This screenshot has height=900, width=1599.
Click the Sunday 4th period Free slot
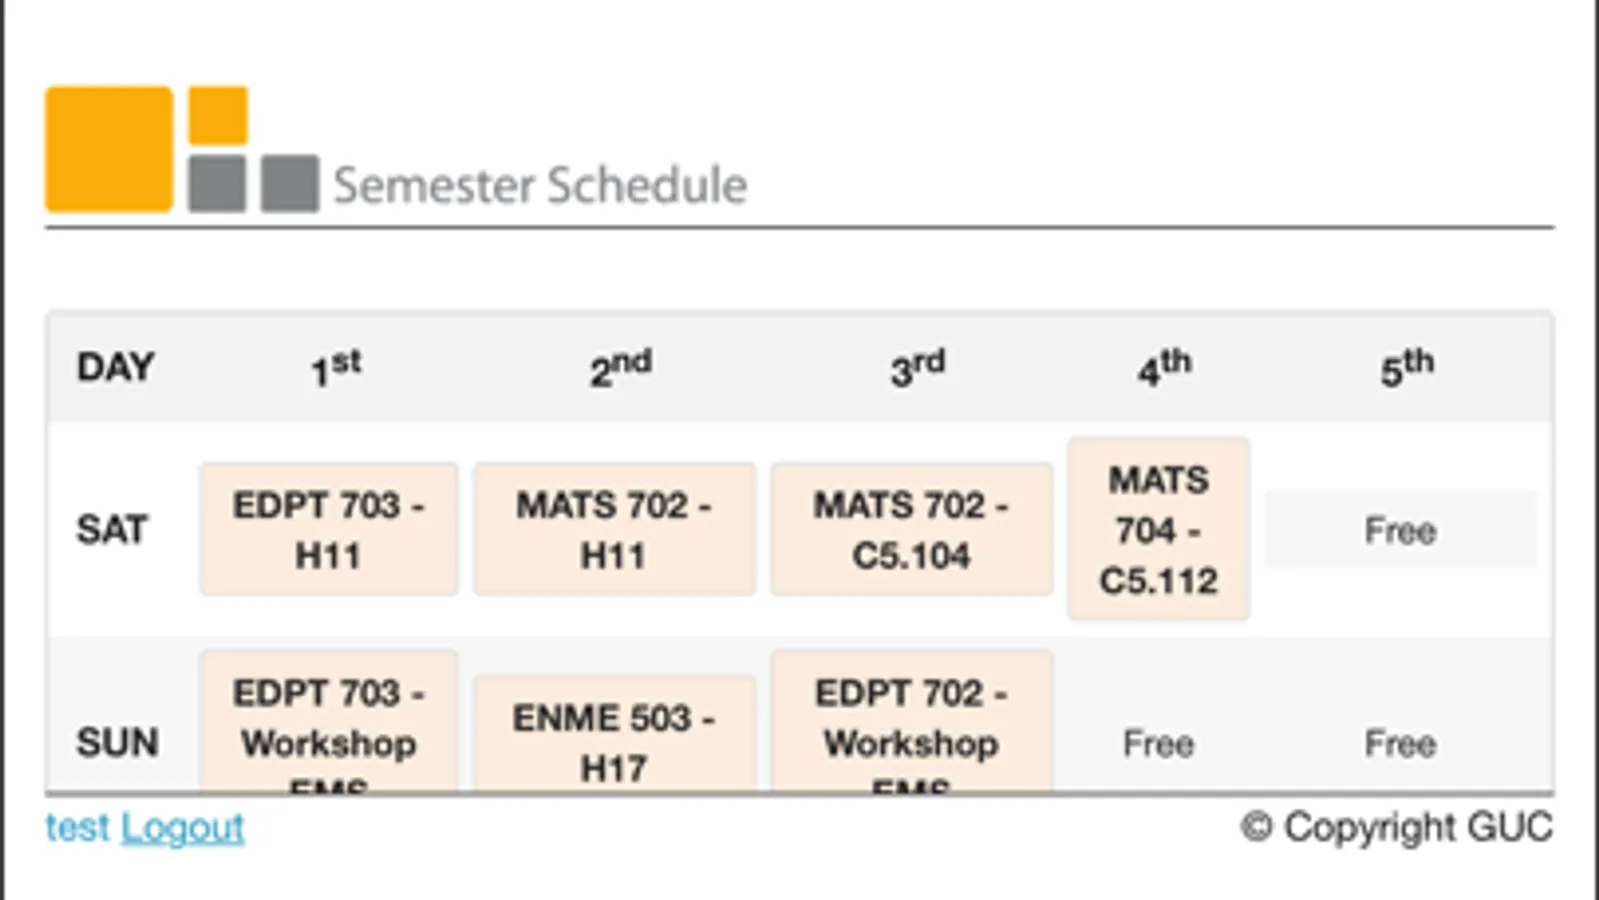tap(1158, 743)
